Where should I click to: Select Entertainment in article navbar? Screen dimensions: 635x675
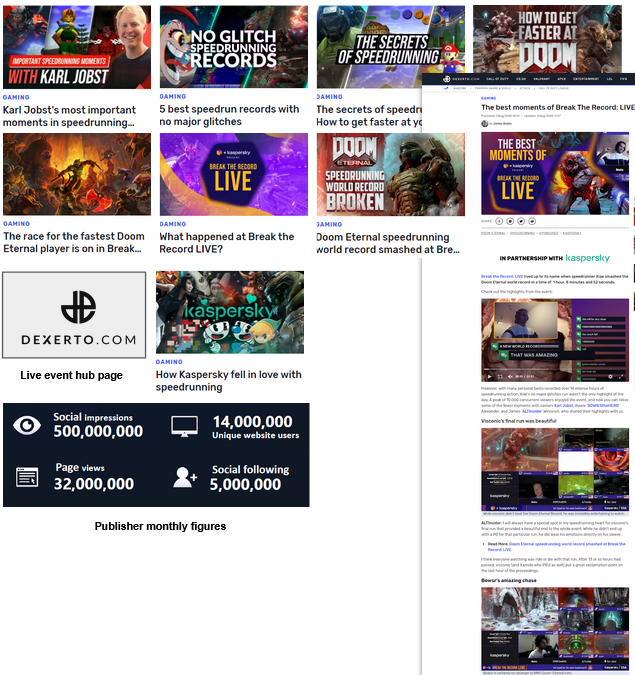pos(586,79)
